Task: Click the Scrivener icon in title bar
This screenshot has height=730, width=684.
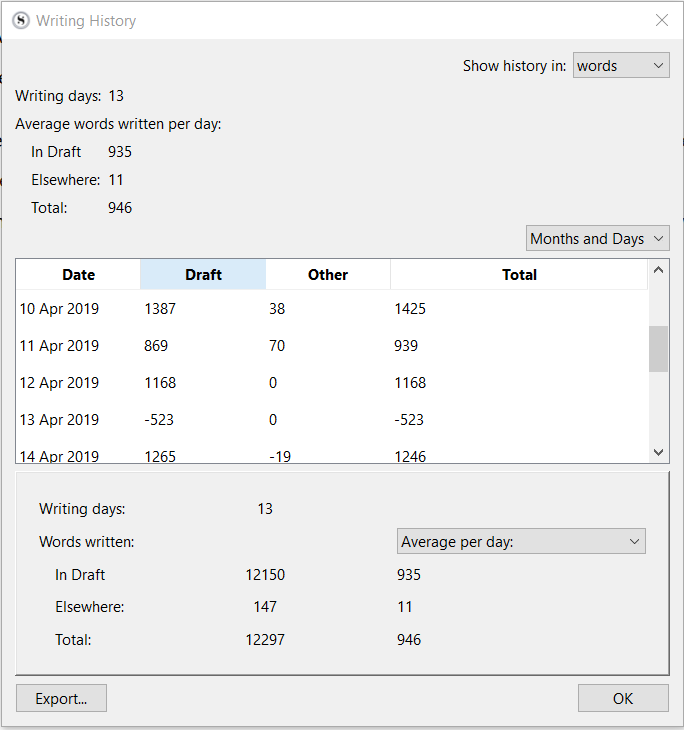Action: point(20,20)
